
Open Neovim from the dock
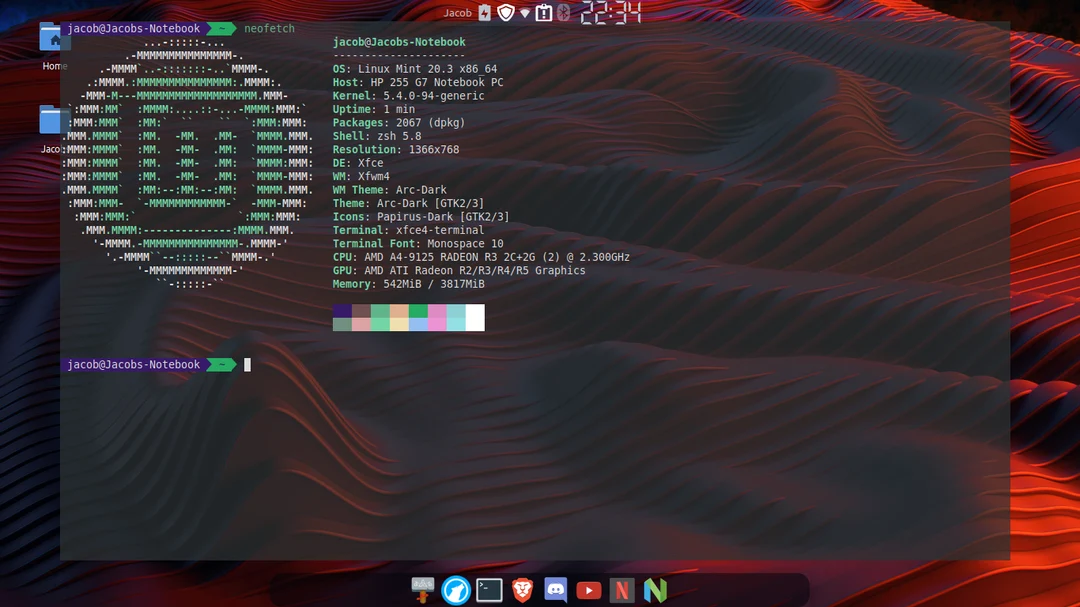655,590
